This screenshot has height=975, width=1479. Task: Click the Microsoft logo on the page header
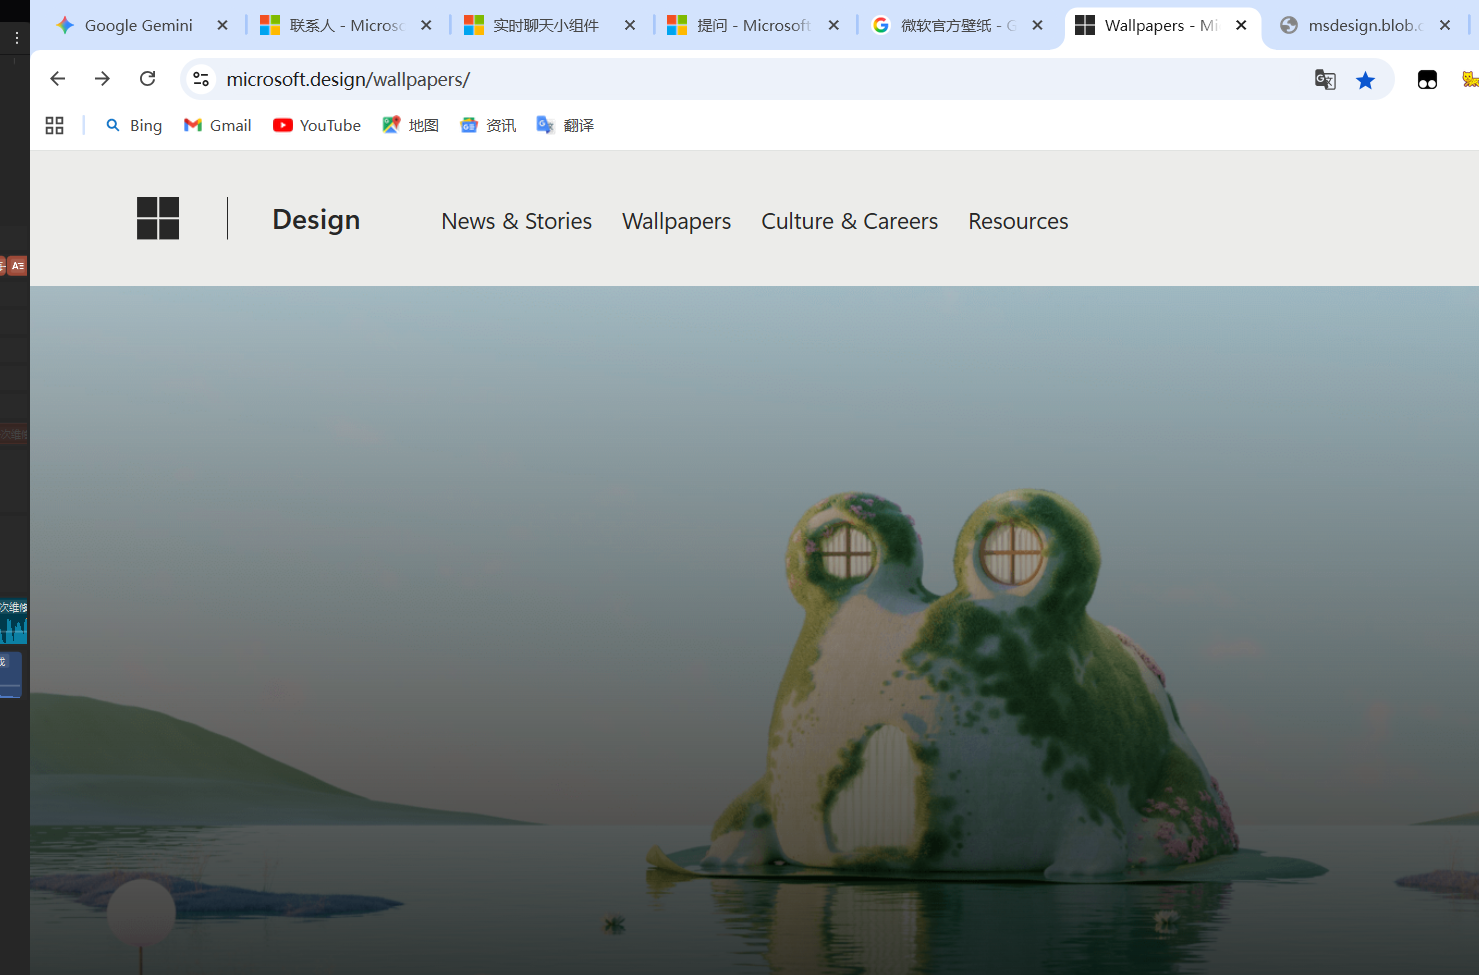tap(158, 218)
